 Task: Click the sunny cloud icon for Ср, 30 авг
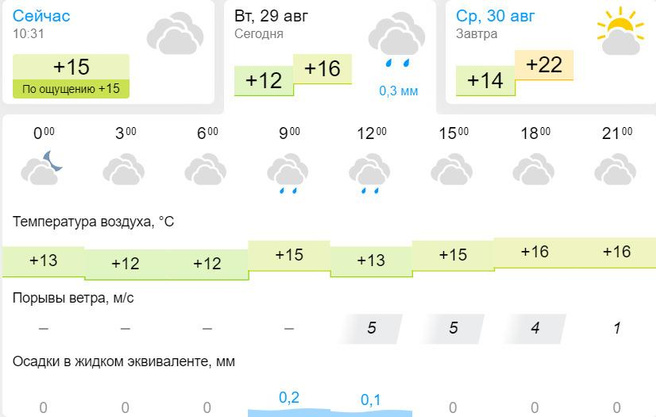point(619,32)
